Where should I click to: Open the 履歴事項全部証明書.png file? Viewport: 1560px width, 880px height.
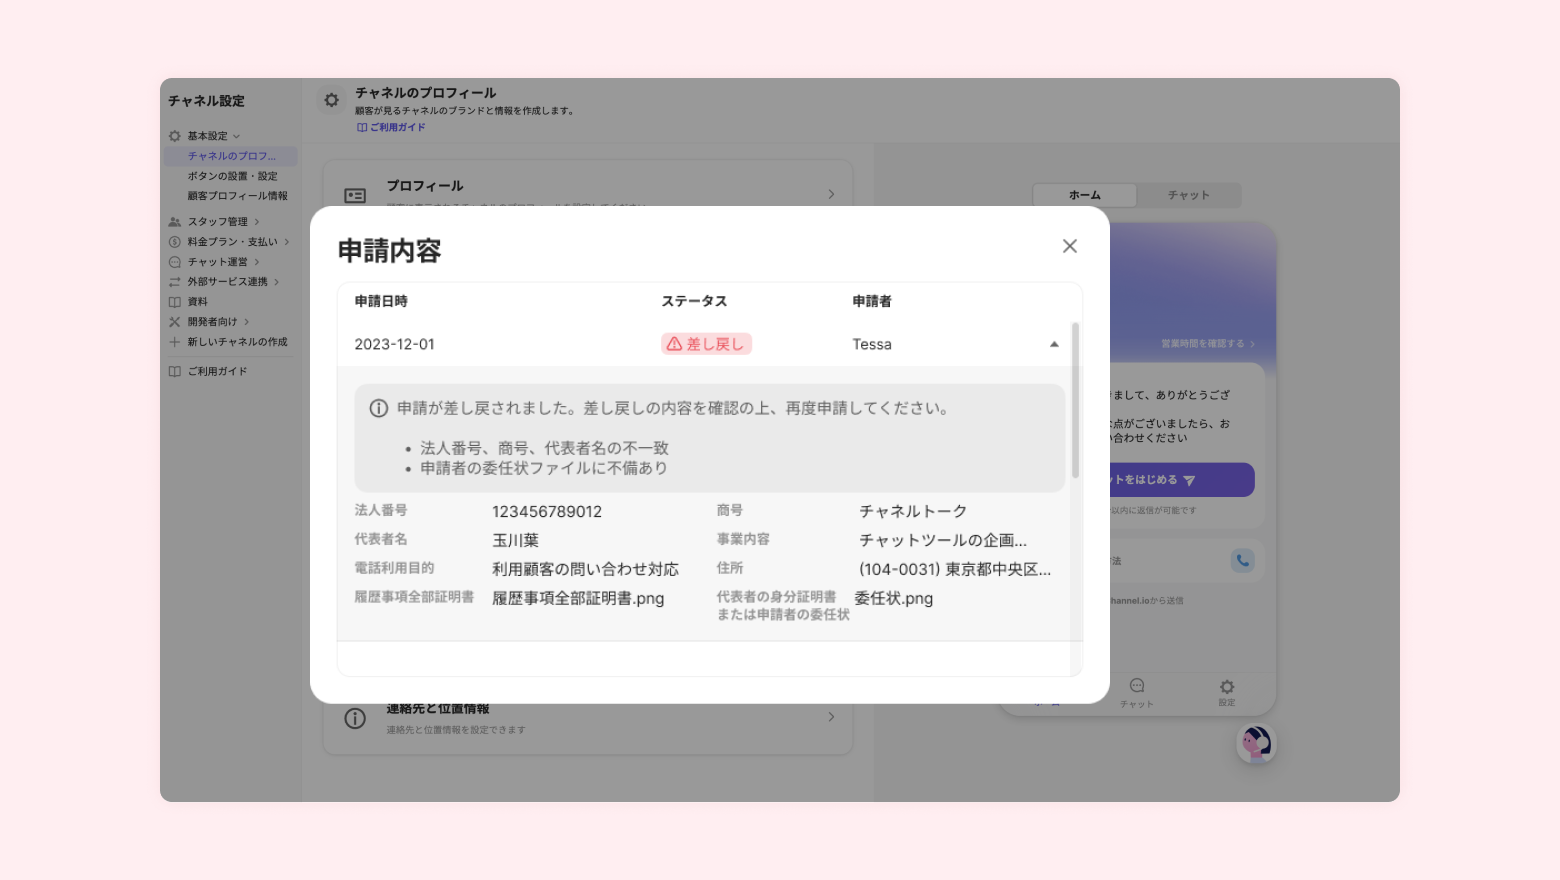tap(578, 598)
